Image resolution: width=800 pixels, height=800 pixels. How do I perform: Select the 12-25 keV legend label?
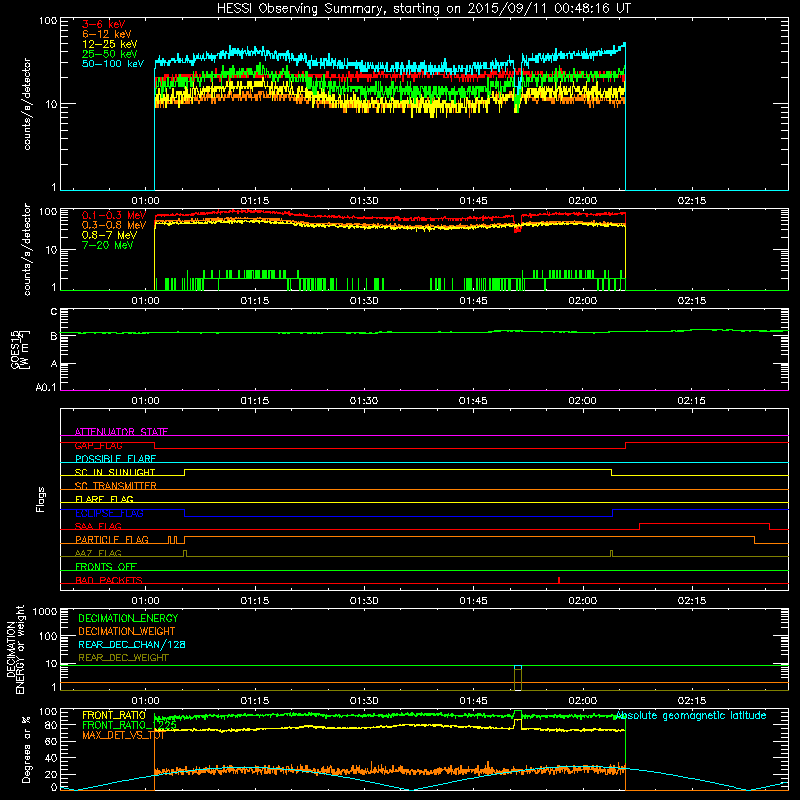tap(109, 44)
